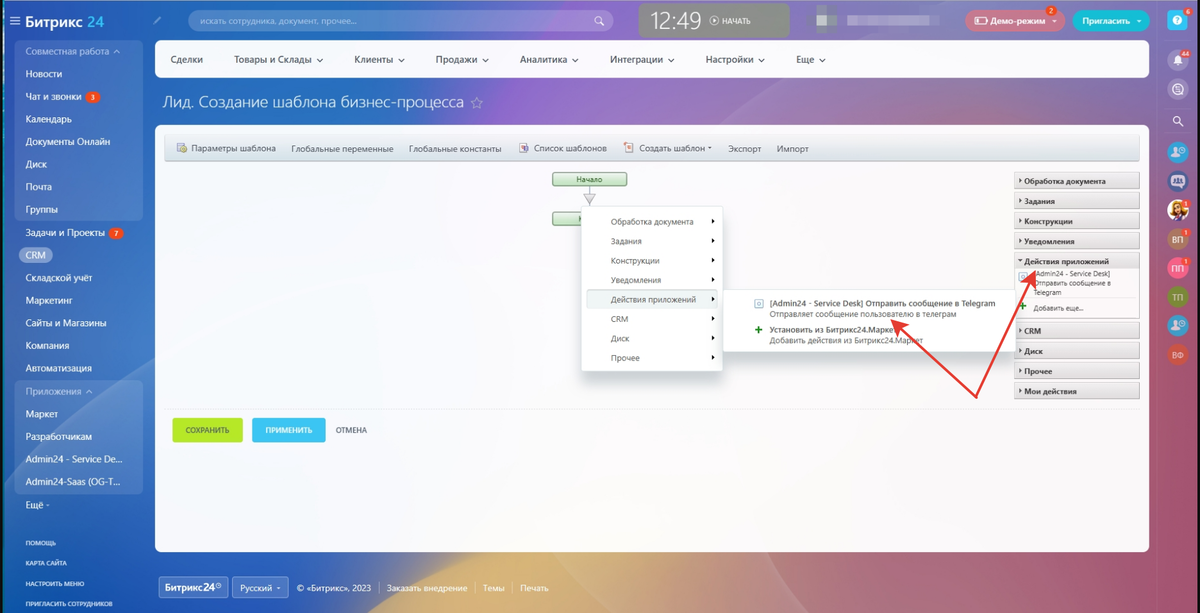Open chat bubble icon in right sidebar
This screenshot has width=1200, height=613.
(x=1178, y=89)
